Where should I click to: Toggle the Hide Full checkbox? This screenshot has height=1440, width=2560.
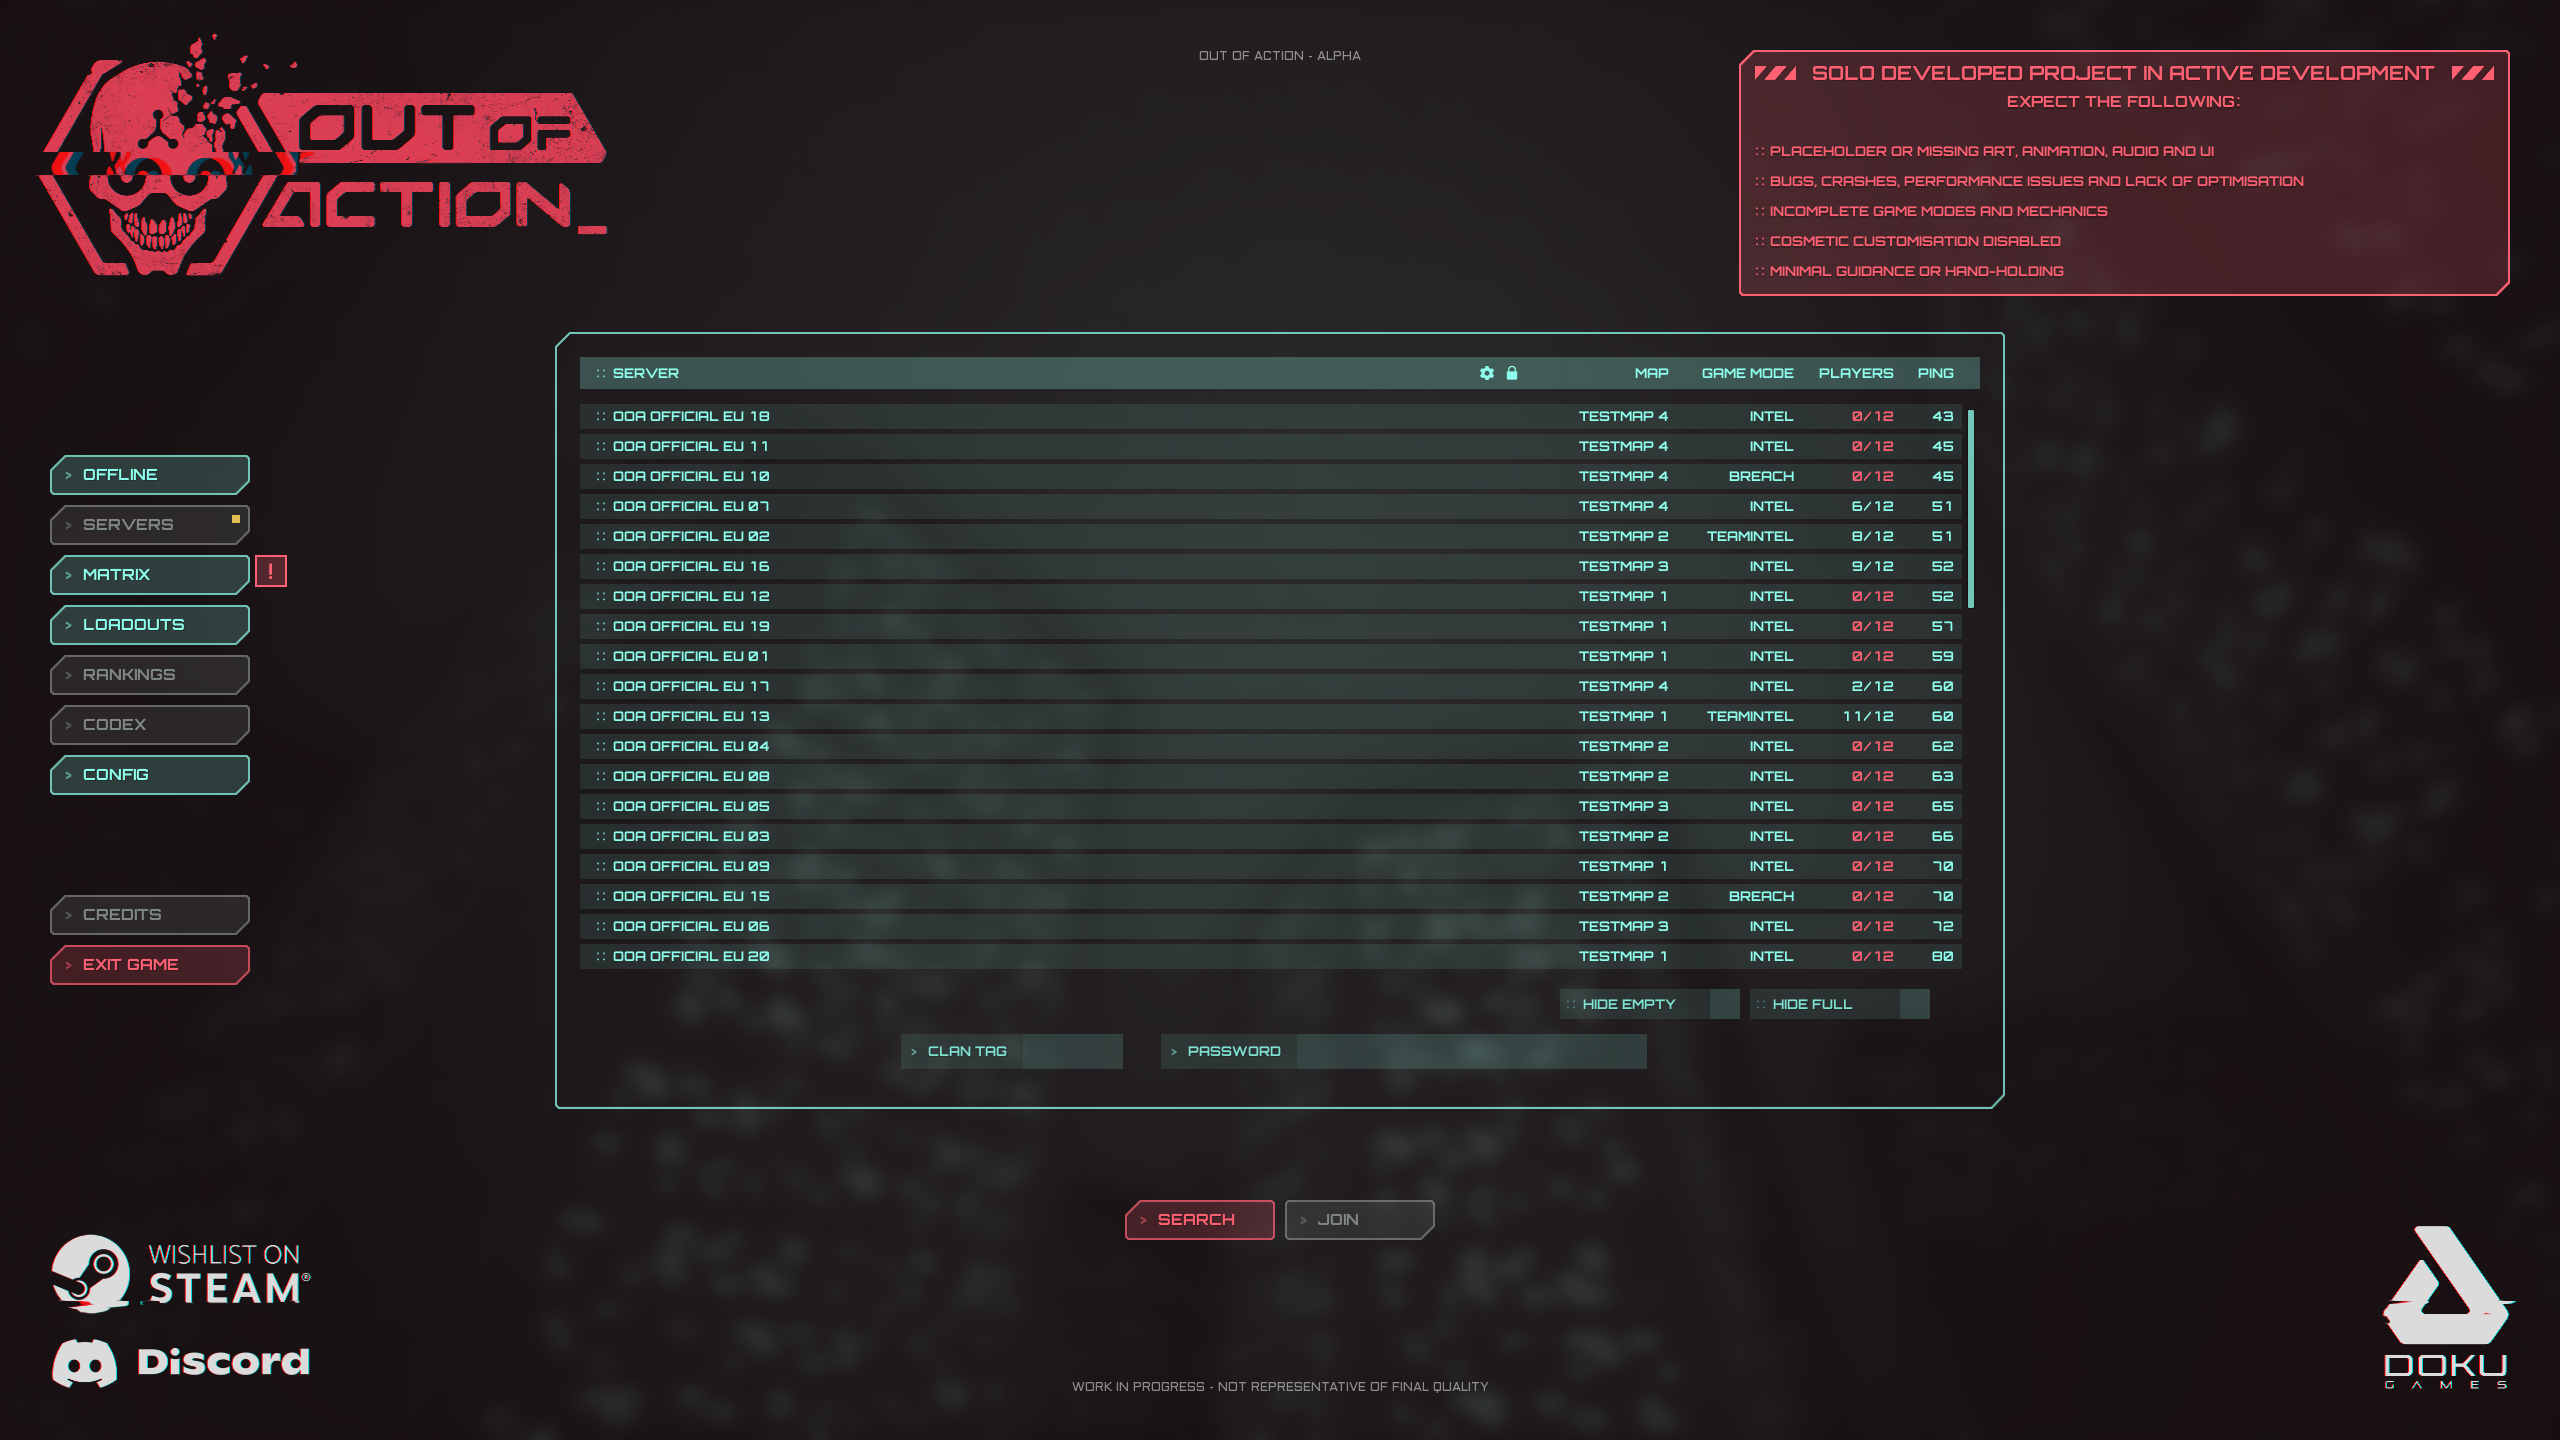[x=1914, y=1004]
